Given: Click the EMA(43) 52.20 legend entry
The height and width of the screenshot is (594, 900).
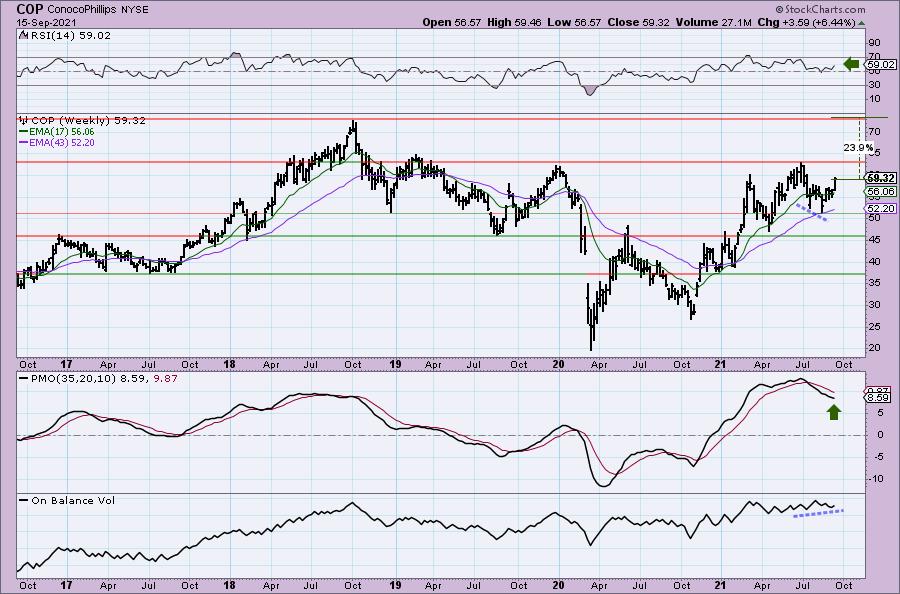Looking at the screenshot, I should [57, 142].
